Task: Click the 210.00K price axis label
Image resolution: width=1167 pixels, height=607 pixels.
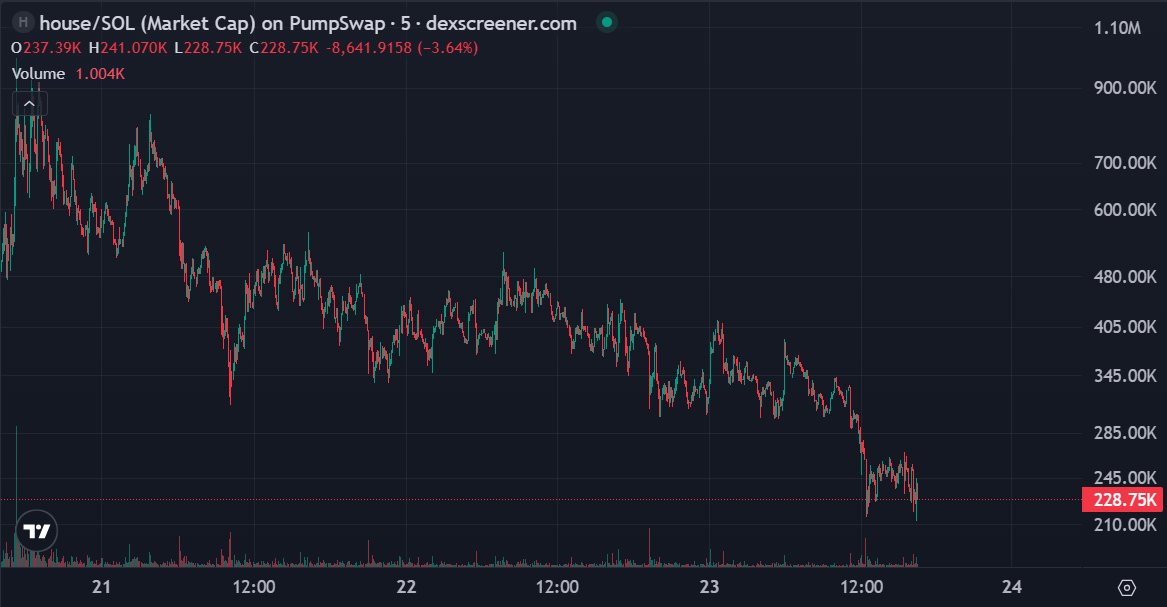Action: tap(1125, 525)
